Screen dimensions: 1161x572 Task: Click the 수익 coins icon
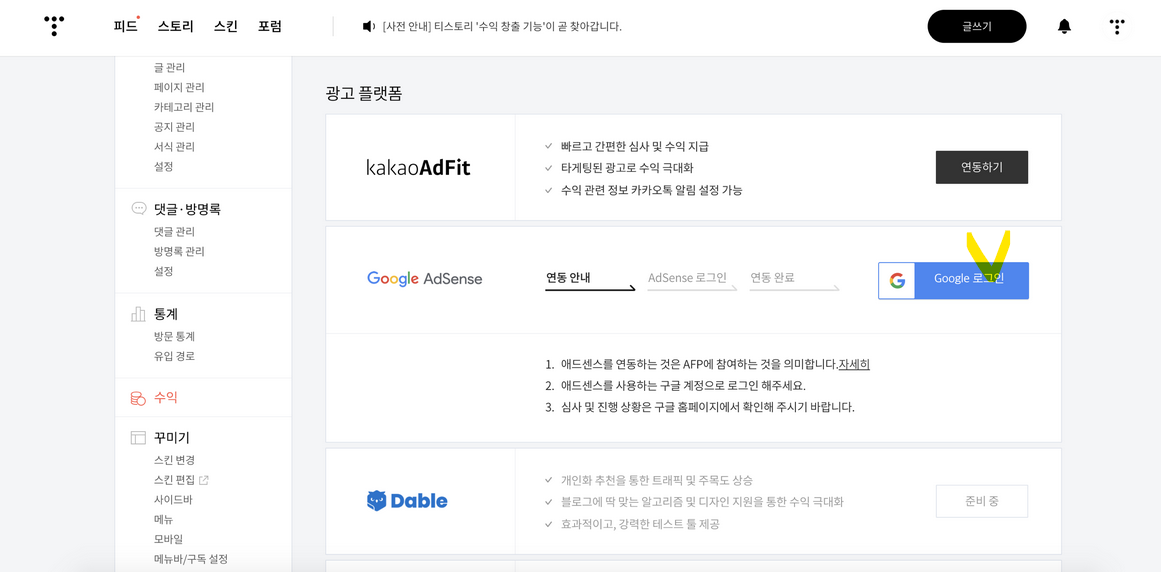tap(138, 398)
